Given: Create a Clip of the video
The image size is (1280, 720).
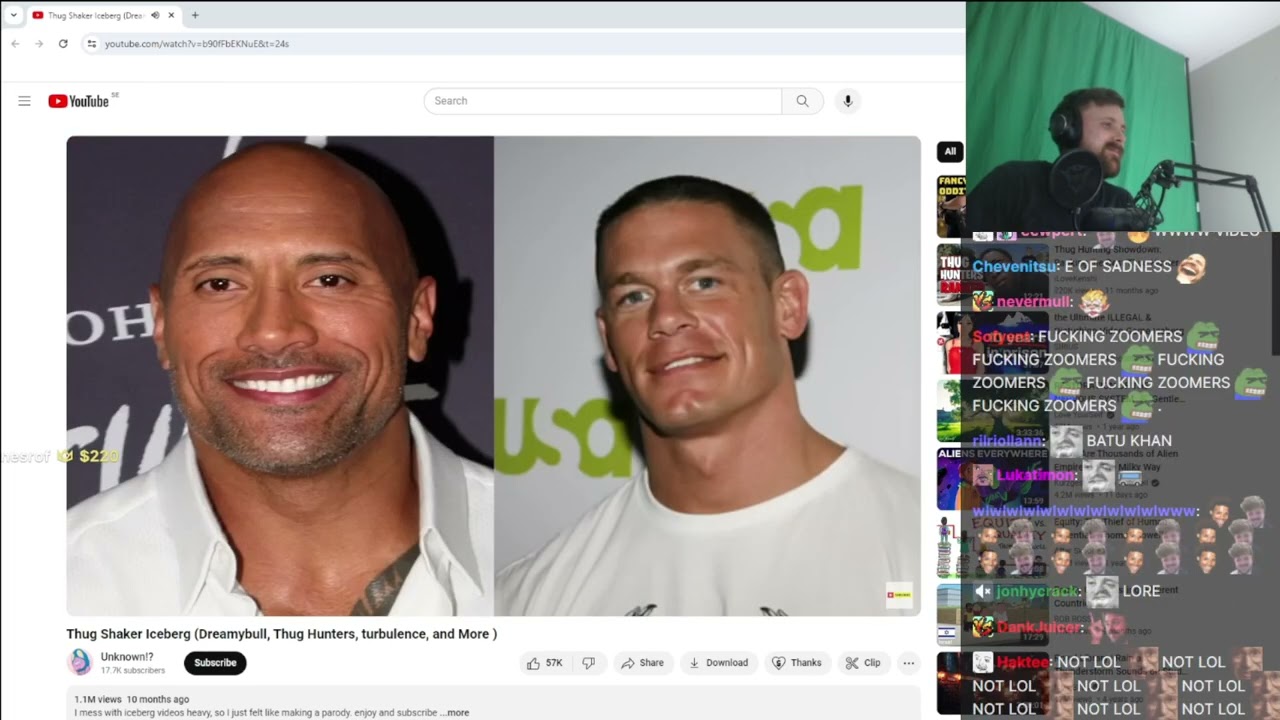Looking at the screenshot, I should tap(862, 663).
